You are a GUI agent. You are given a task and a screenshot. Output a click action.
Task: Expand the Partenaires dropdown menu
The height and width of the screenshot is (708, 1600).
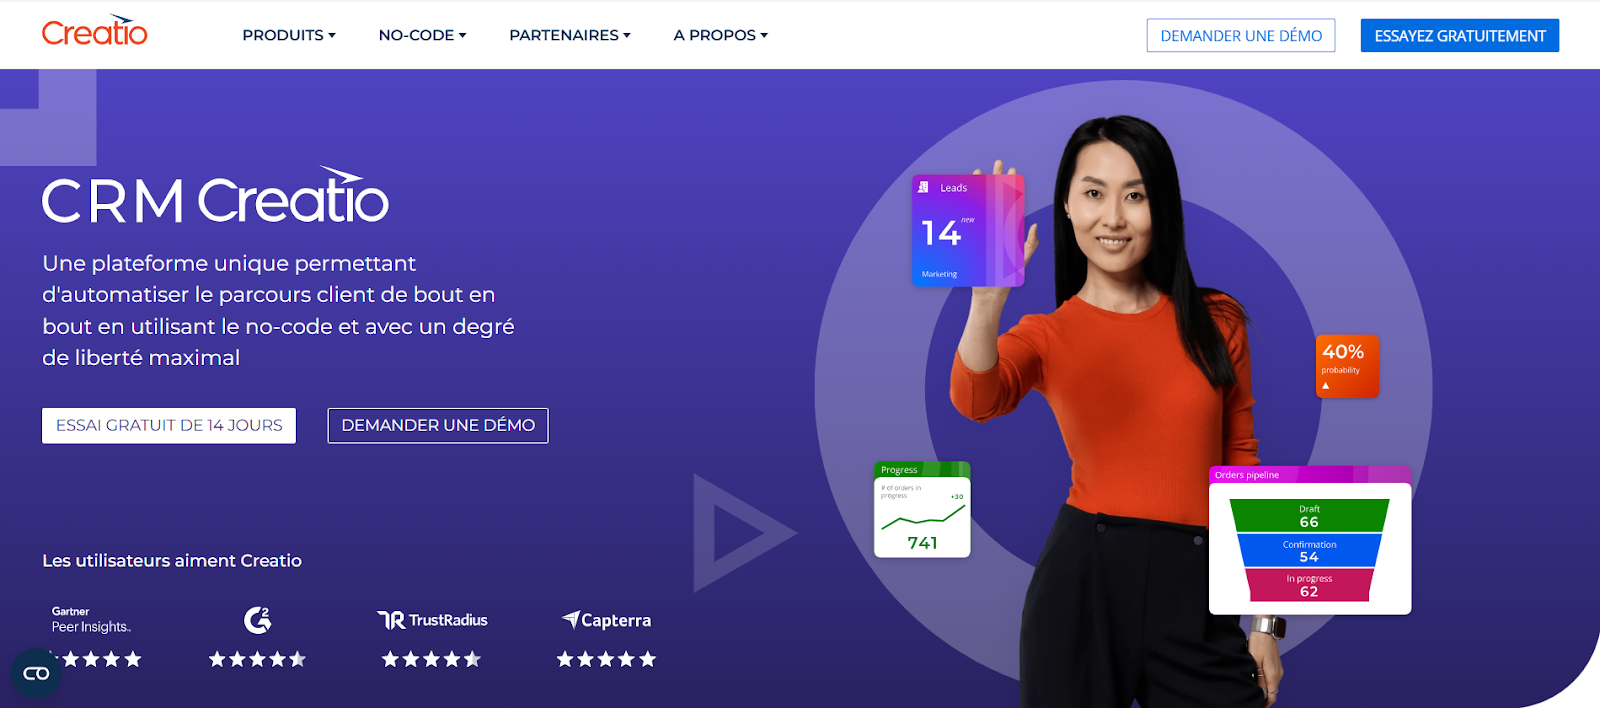(x=570, y=35)
